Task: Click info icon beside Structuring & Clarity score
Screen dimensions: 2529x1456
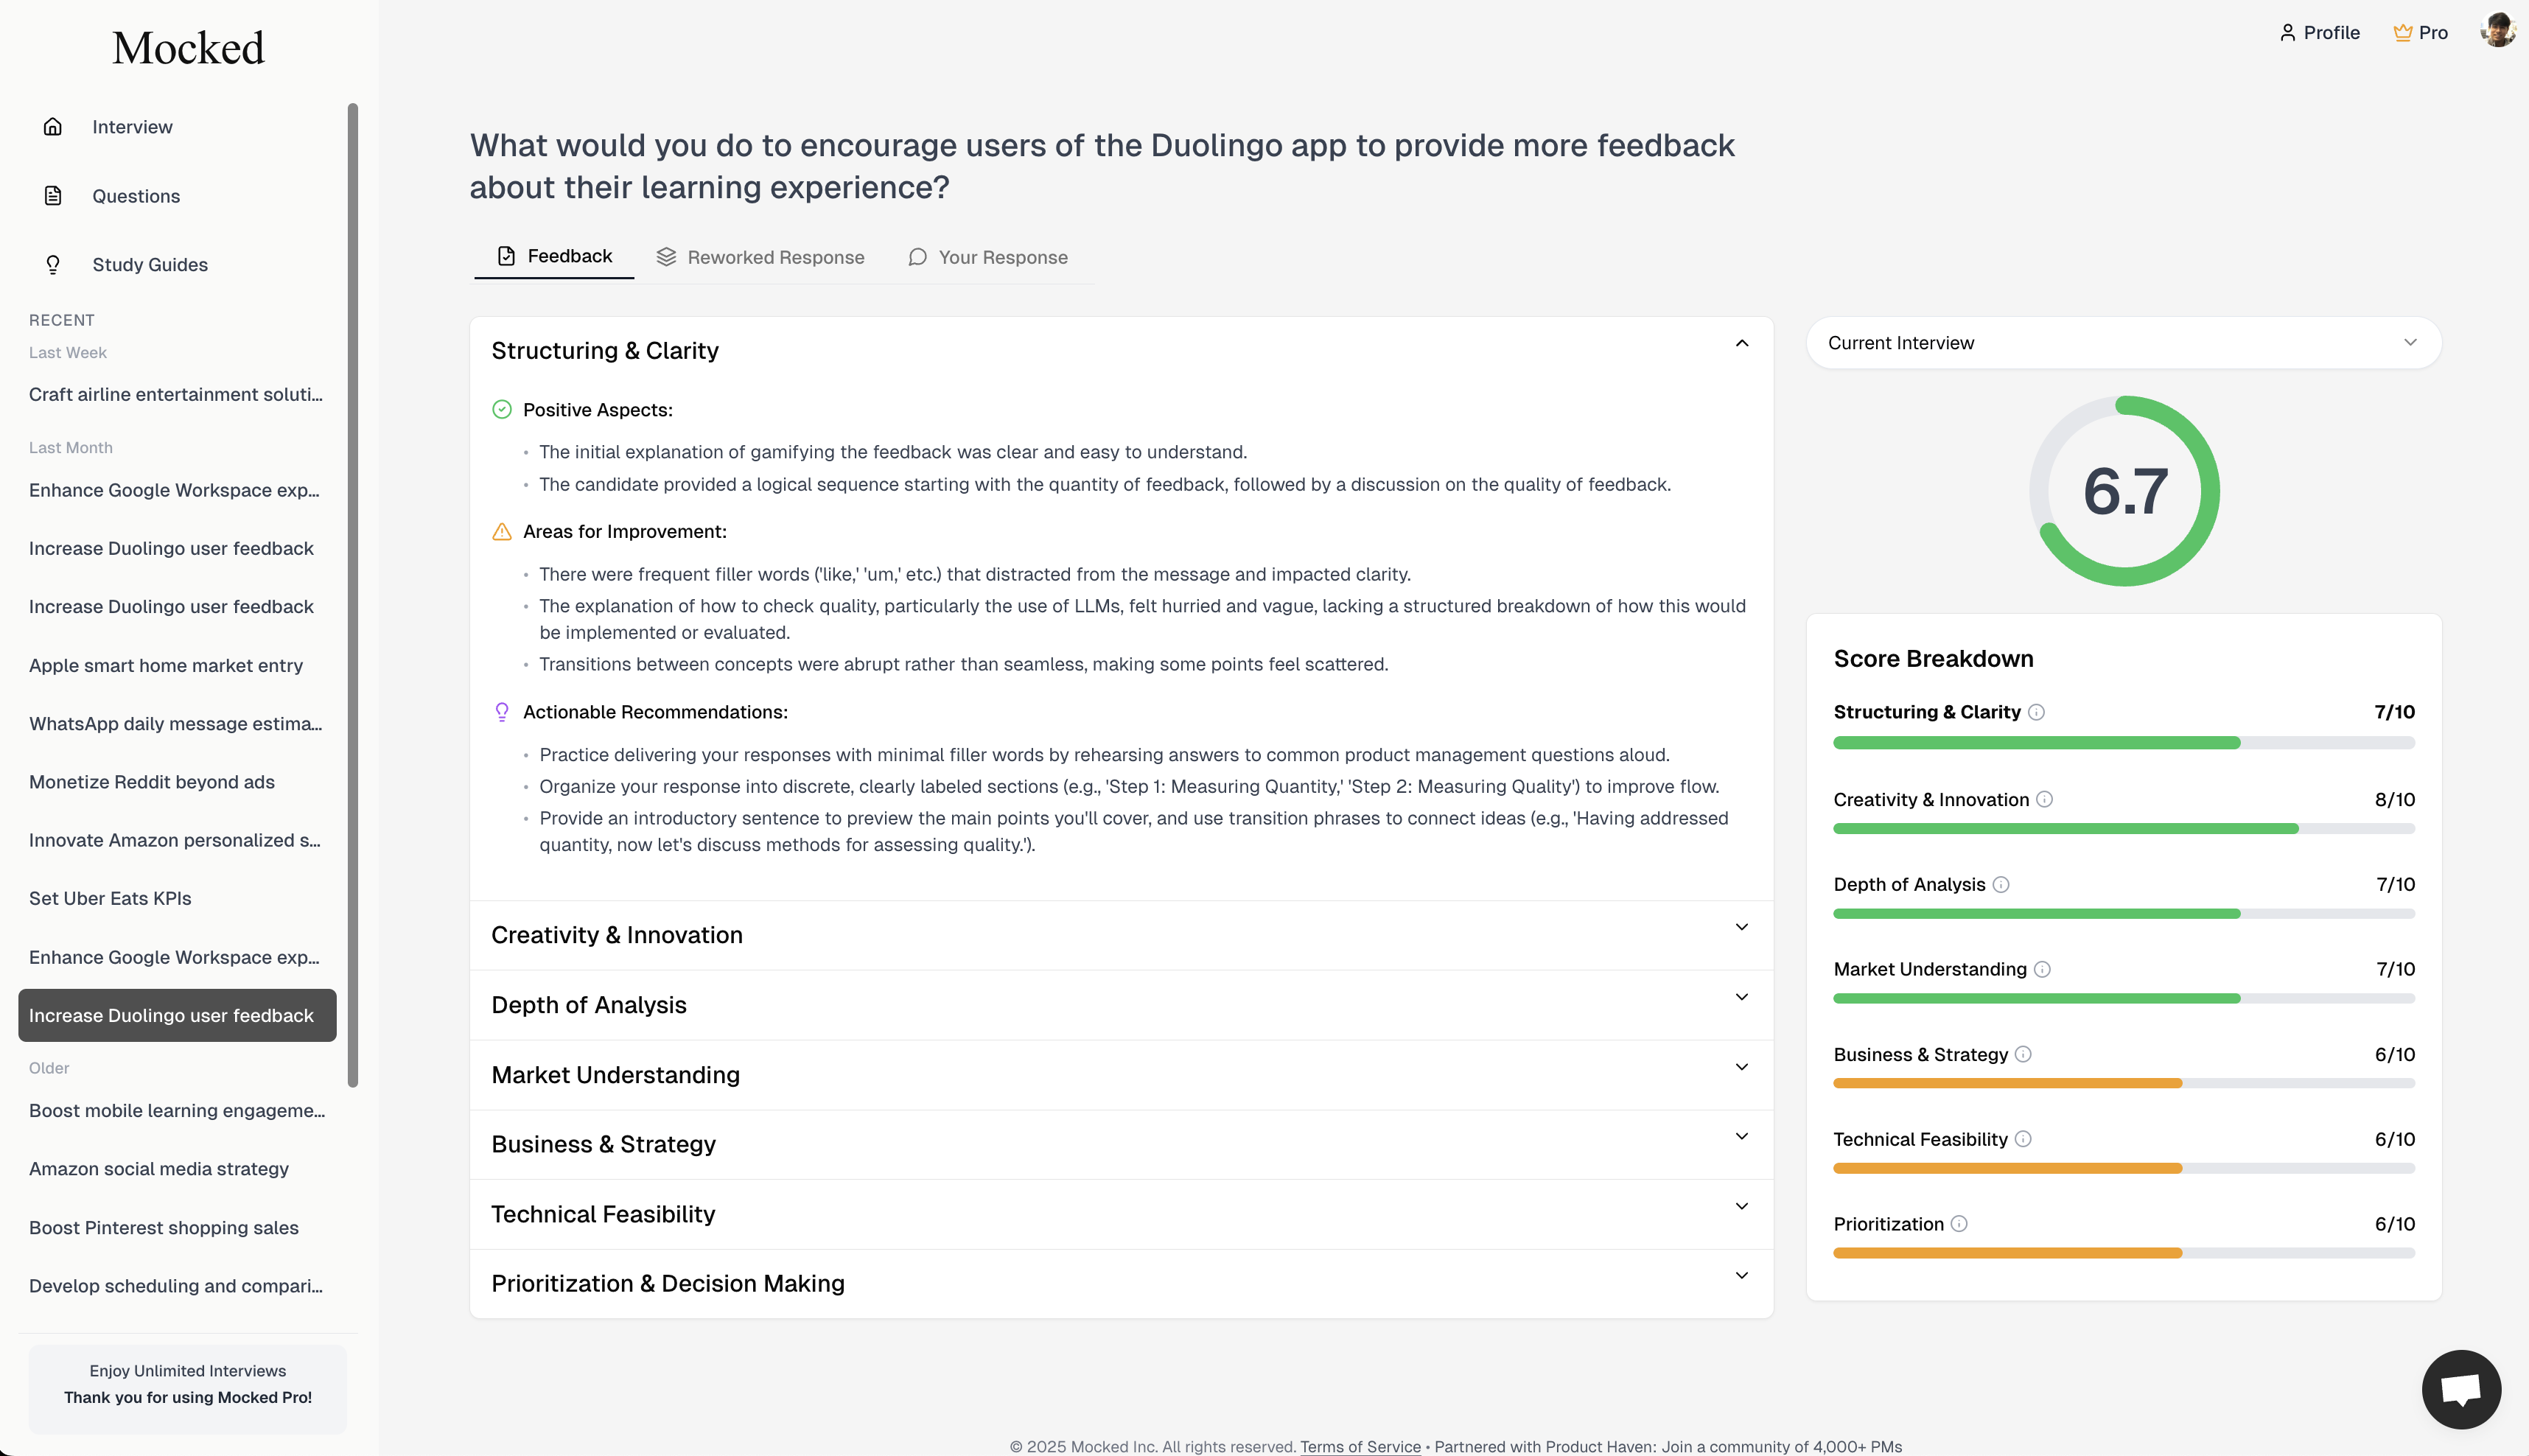Action: tap(2036, 712)
